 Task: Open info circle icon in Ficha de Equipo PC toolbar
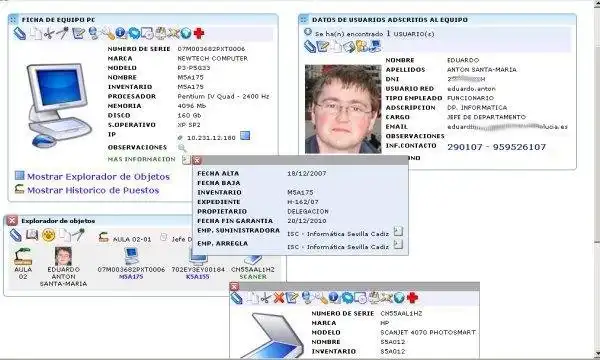click(x=121, y=34)
